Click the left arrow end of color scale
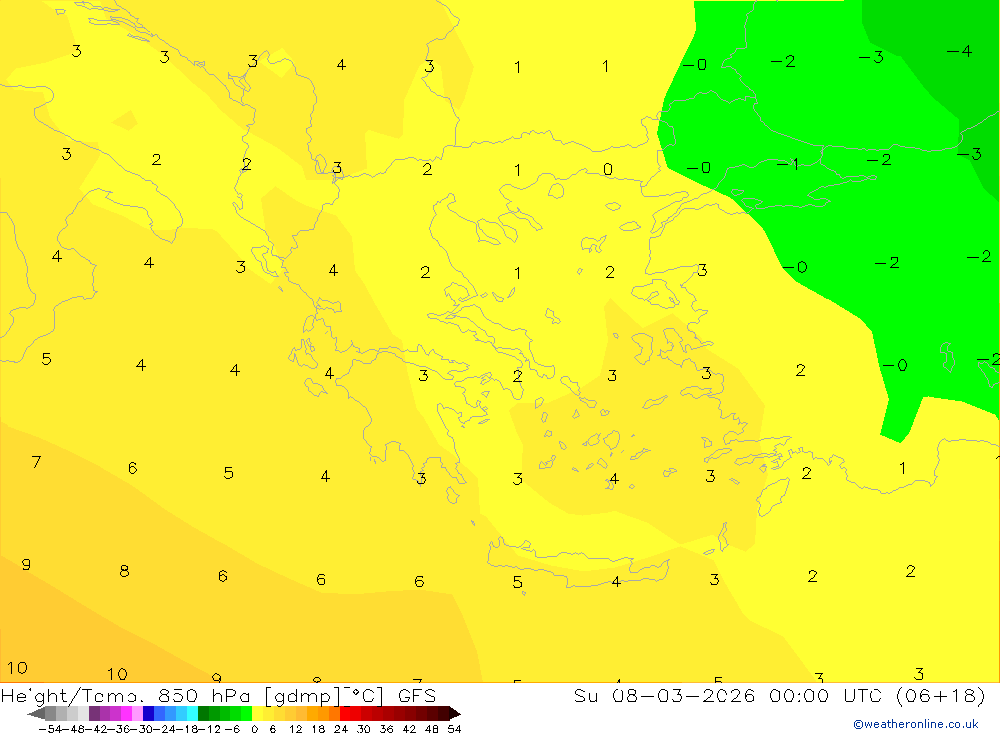This screenshot has height=733, width=1000. tap(36, 714)
